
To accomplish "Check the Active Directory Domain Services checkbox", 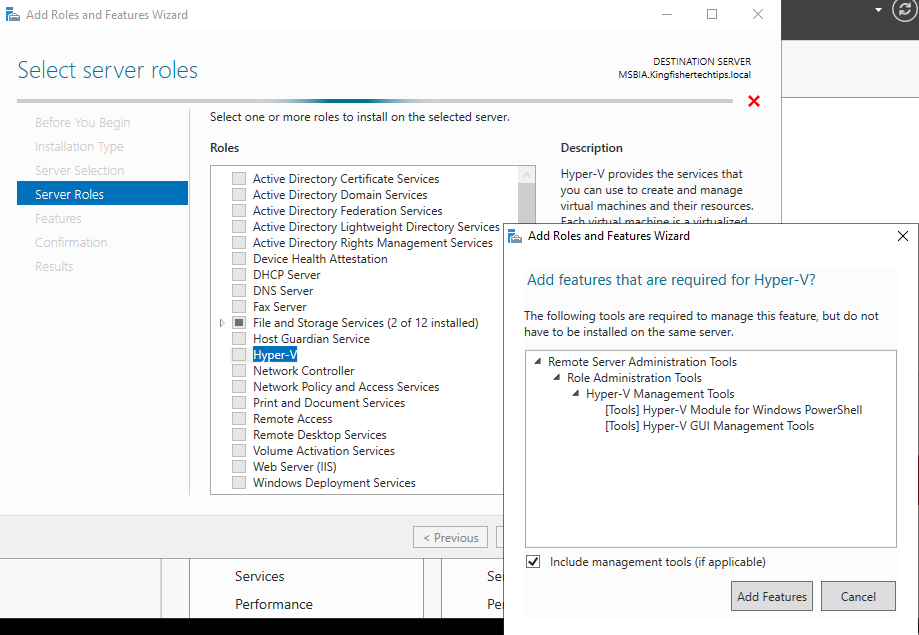I will [x=239, y=194].
